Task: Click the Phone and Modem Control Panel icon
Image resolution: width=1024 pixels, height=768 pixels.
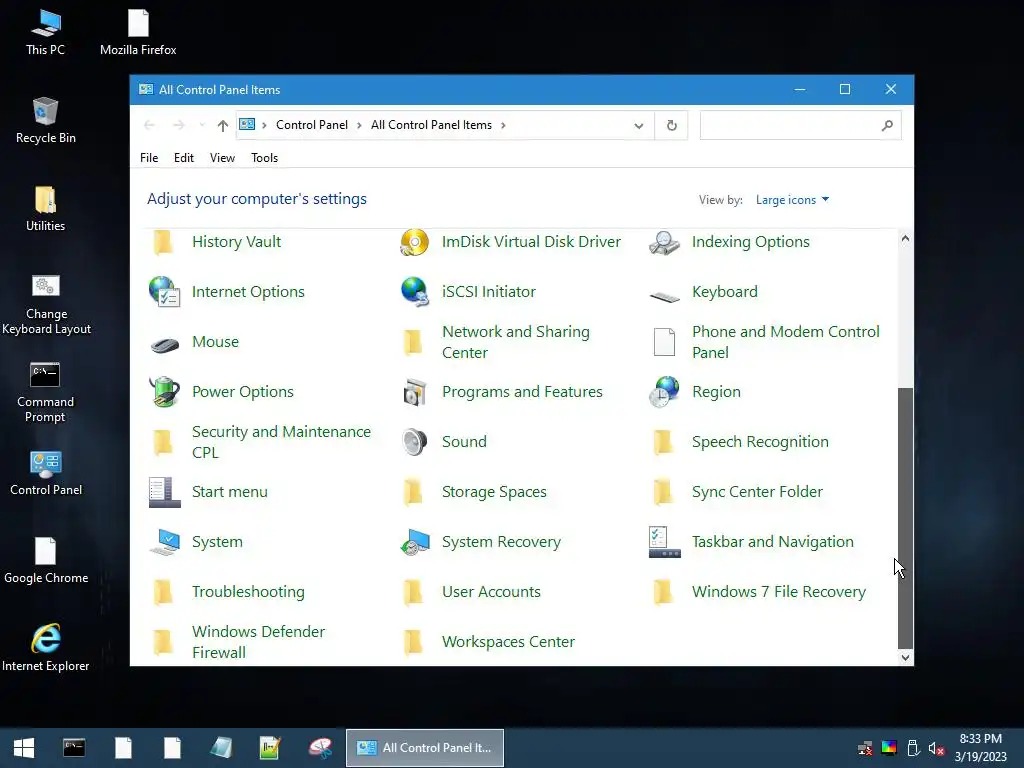Action: point(664,342)
